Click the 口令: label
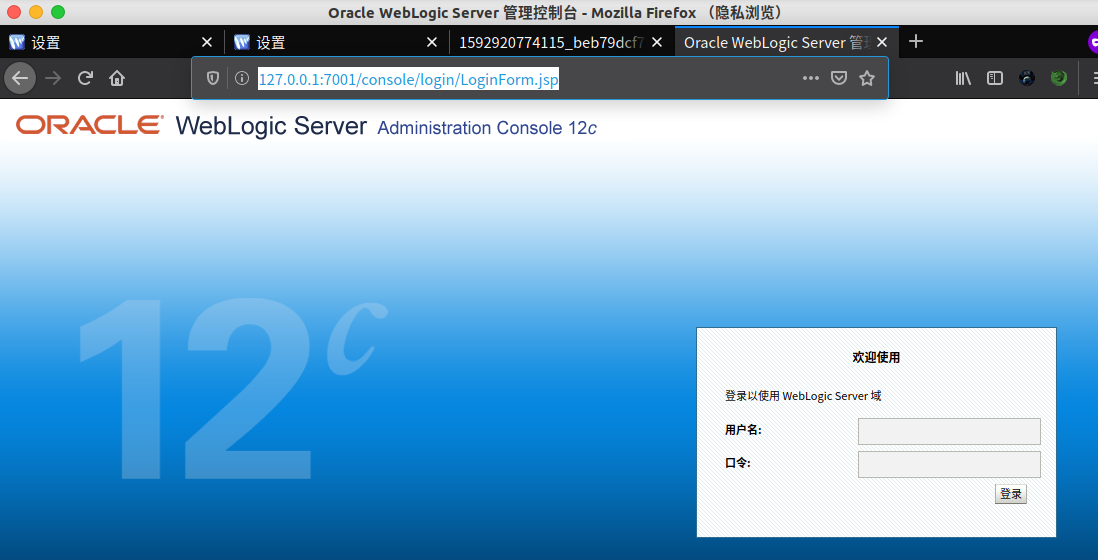Screen dimensions: 1098x560 pyautogui.click(x=737, y=463)
